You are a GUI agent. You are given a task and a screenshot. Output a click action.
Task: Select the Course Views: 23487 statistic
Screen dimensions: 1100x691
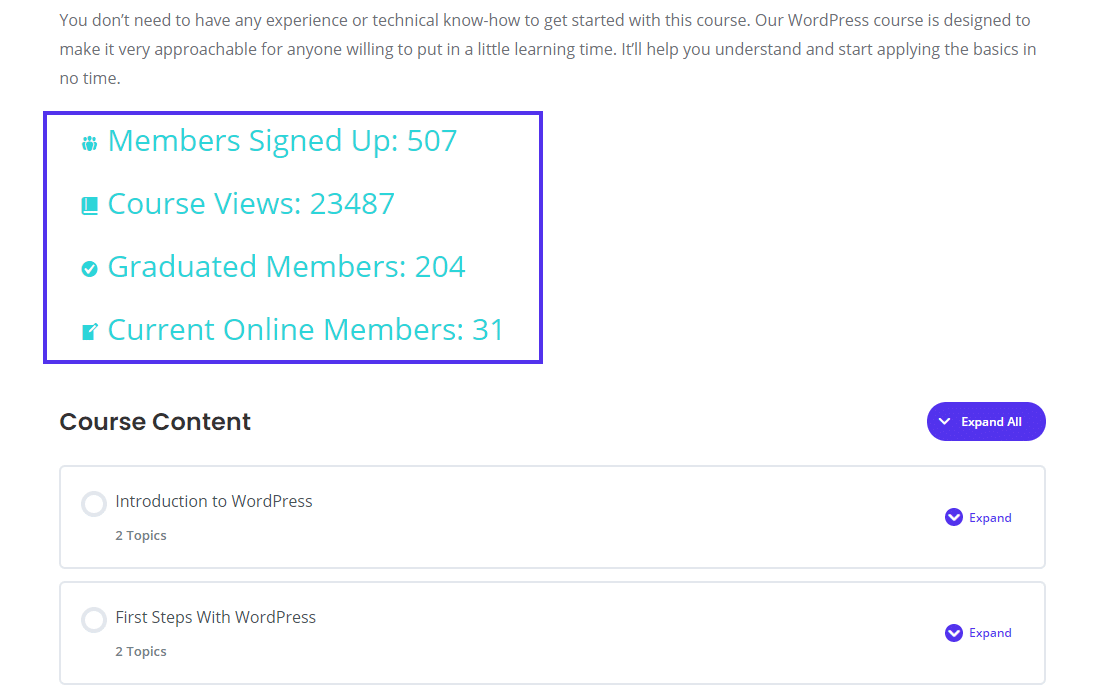coord(251,204)
